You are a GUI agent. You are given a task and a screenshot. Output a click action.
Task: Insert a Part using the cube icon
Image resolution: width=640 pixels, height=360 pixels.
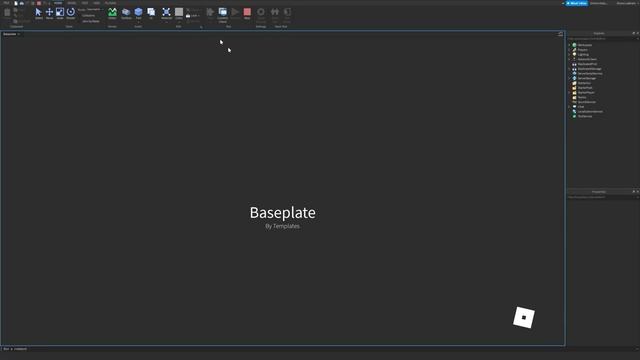tap(138, 12)
